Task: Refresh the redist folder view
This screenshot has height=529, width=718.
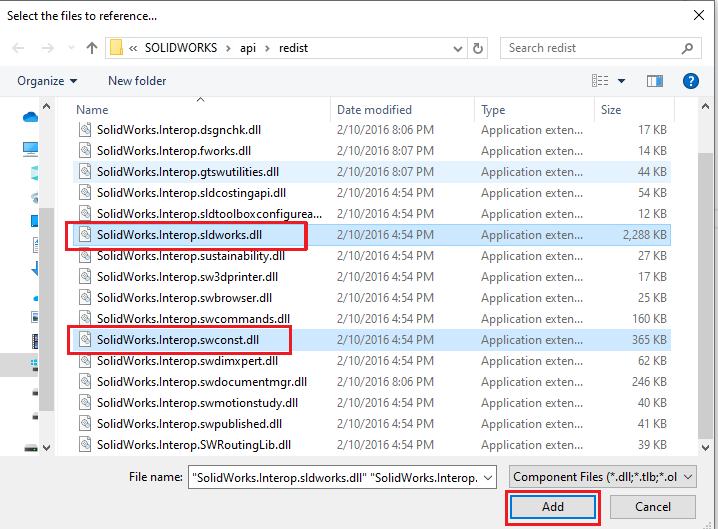Action: [478, 48]
